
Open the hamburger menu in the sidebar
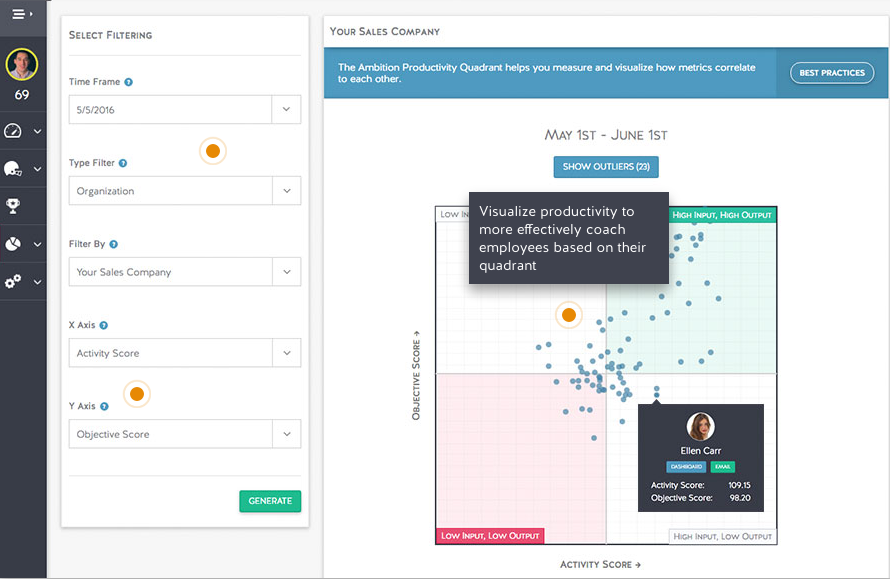pos(22,15)
